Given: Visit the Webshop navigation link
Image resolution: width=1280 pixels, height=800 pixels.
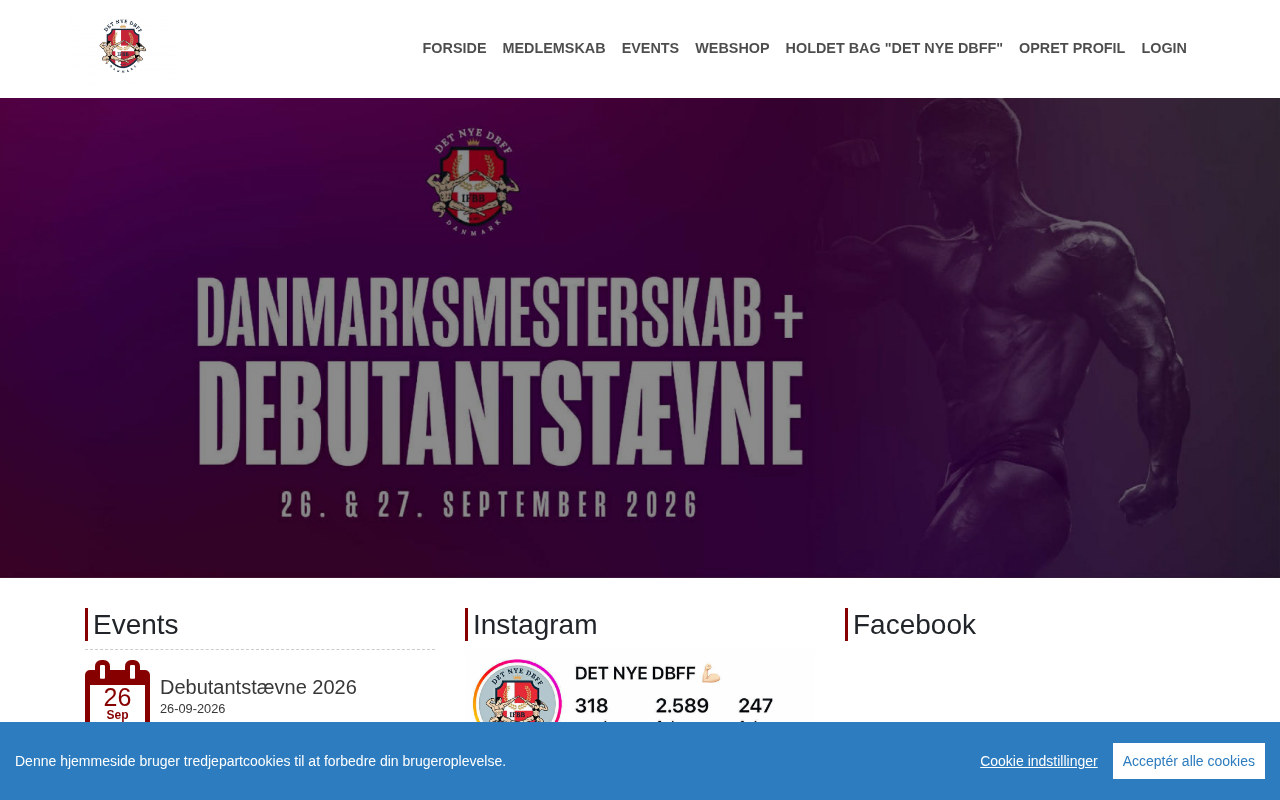Looking at the screenshot, I should point(732,48).
